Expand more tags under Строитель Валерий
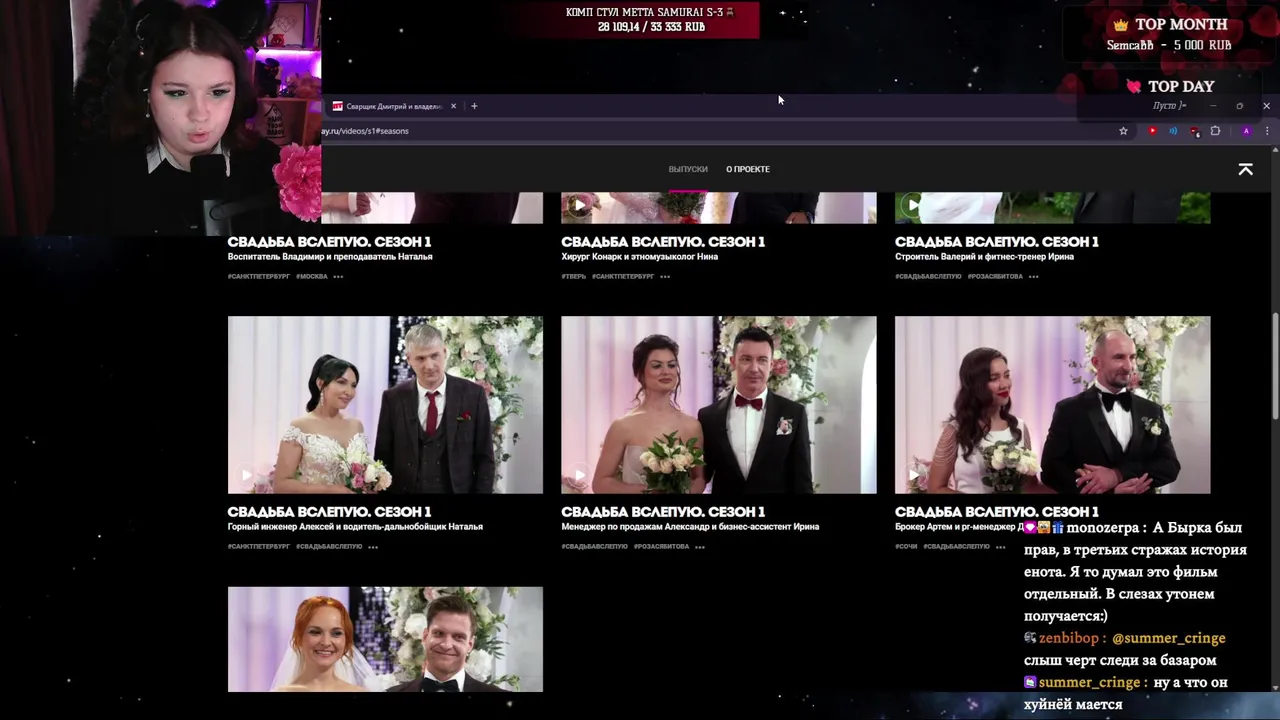The width and height of the screenshot is (1280, 720). pos(1034,277)
